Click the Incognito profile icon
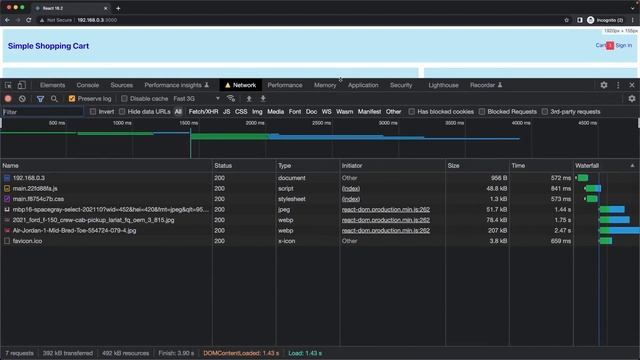Image resolution: width=640 pixels, height=360 pixels. [591, 20]
